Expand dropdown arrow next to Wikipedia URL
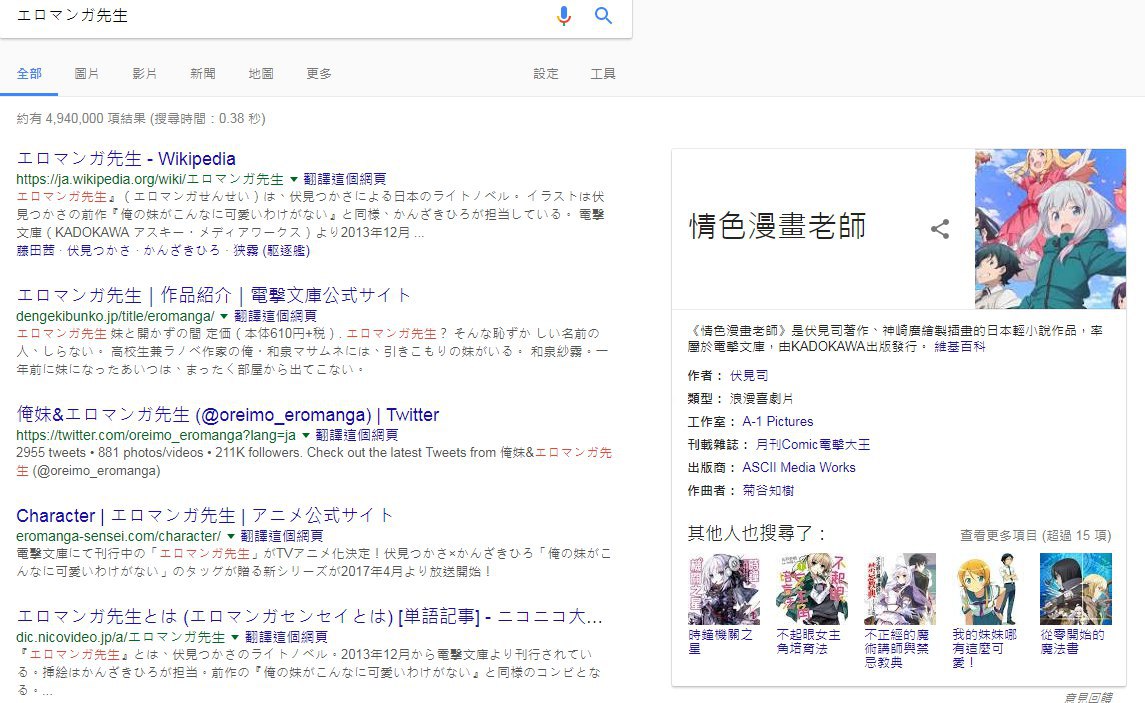The width and height of the screenshot is (1145, 703). point(294,180)
